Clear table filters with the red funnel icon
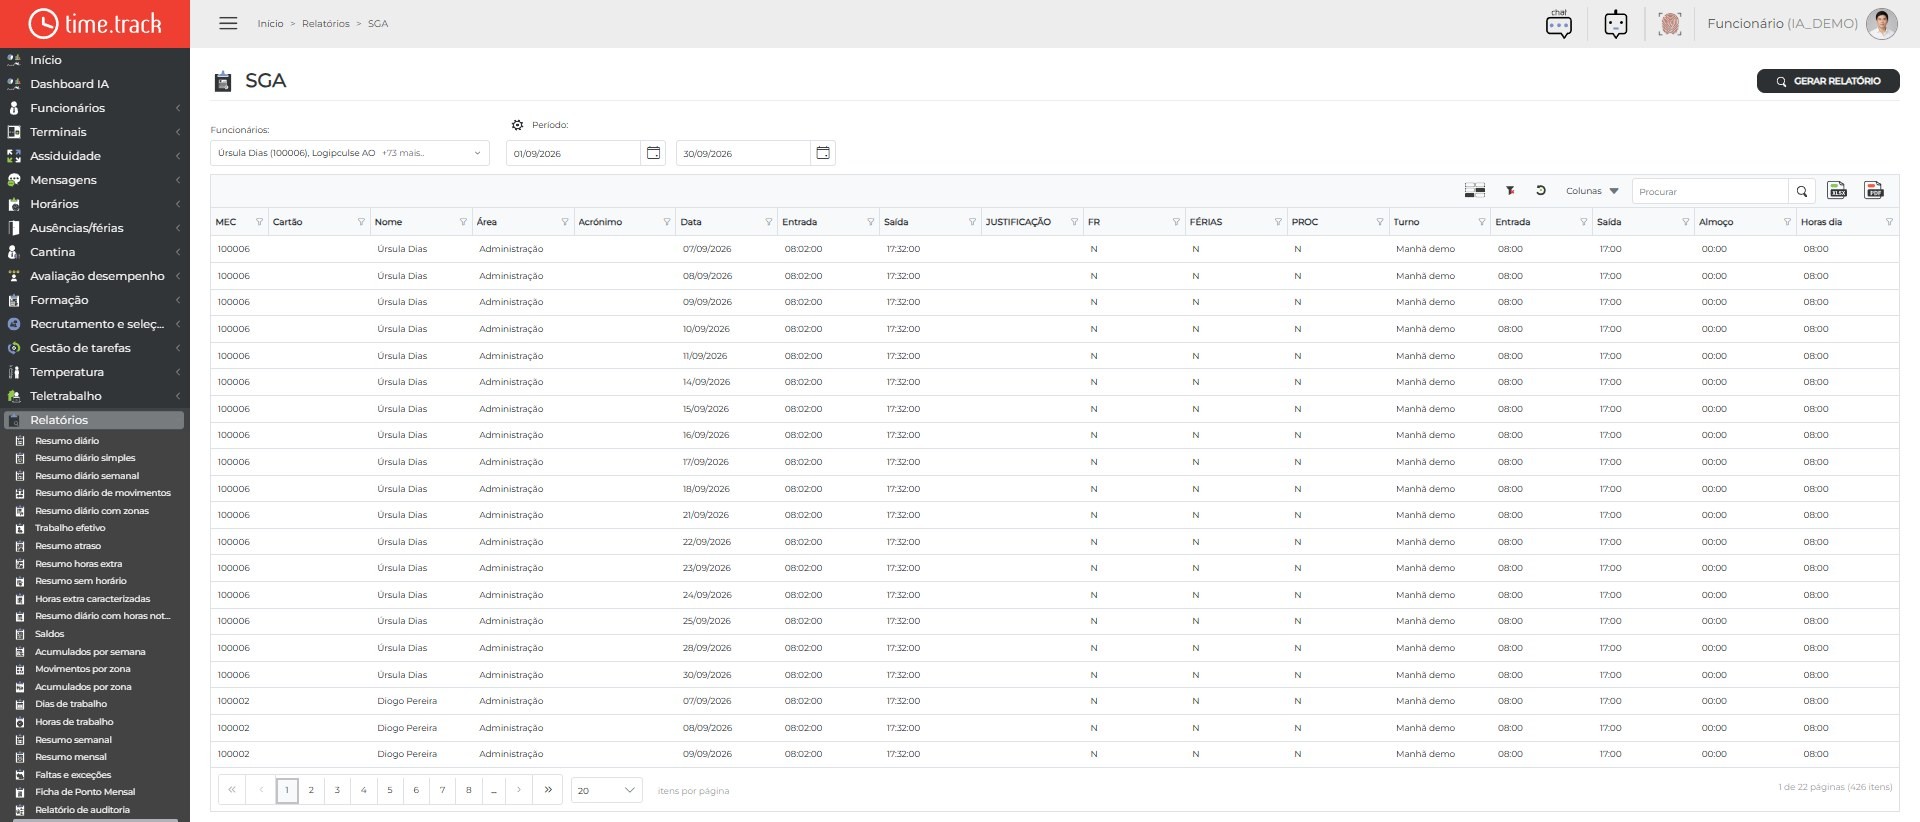Image resolution: width=1920 pixels, height=822 pixels. point(1510,190)
